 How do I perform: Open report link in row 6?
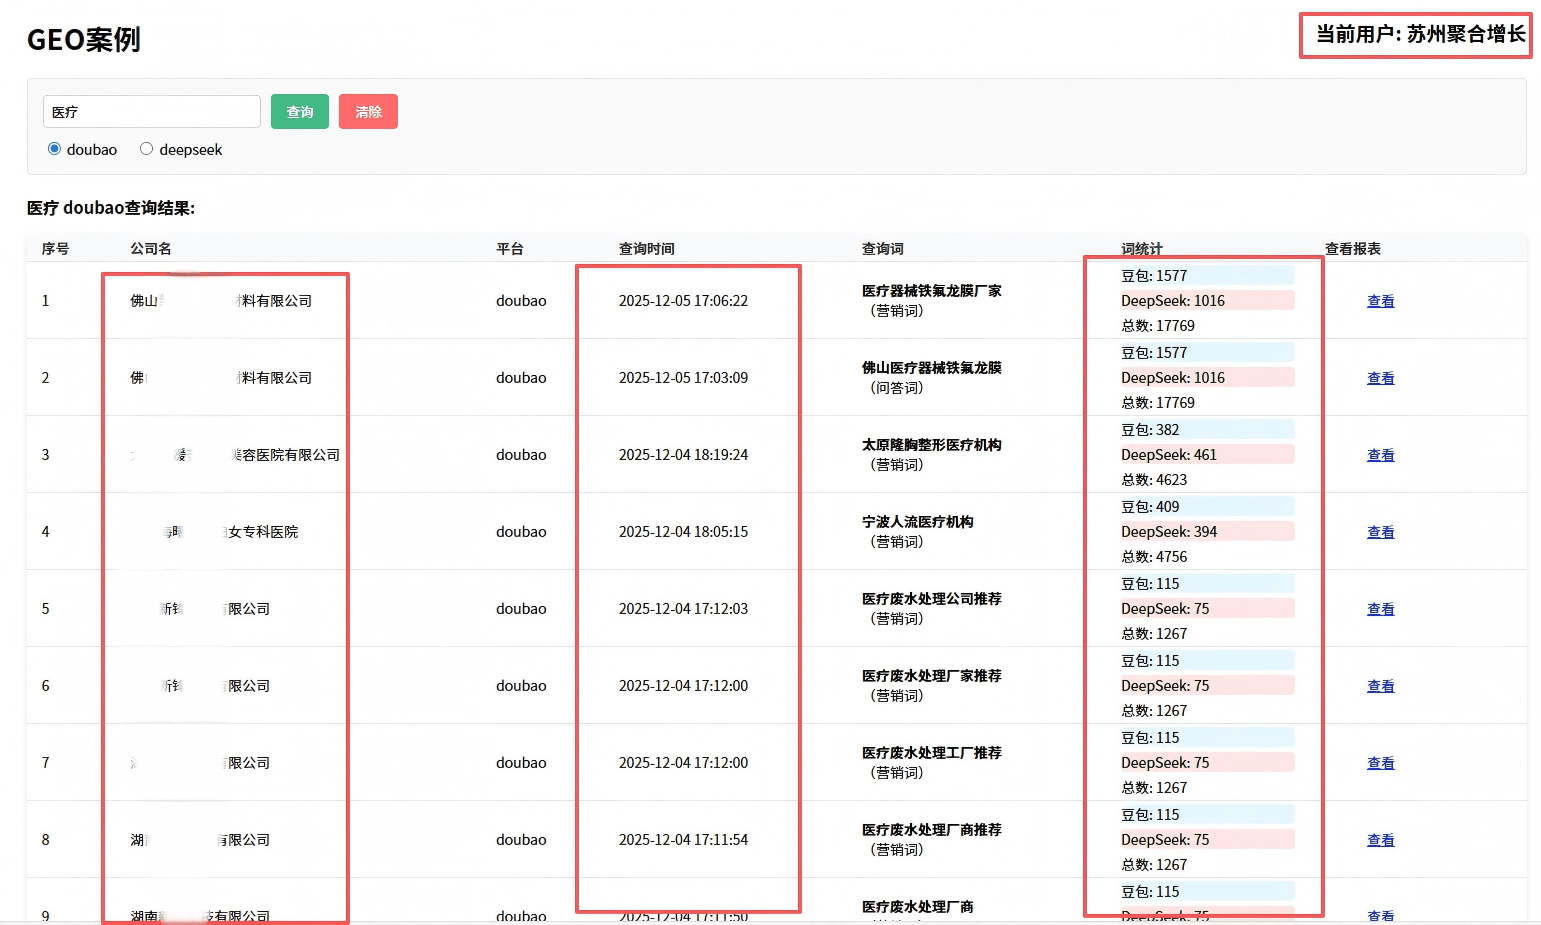(1380, 686)
